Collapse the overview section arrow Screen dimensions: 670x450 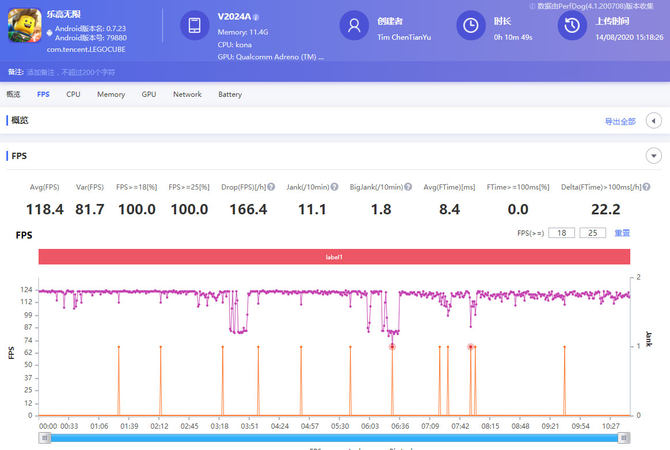tap(654, 121)
